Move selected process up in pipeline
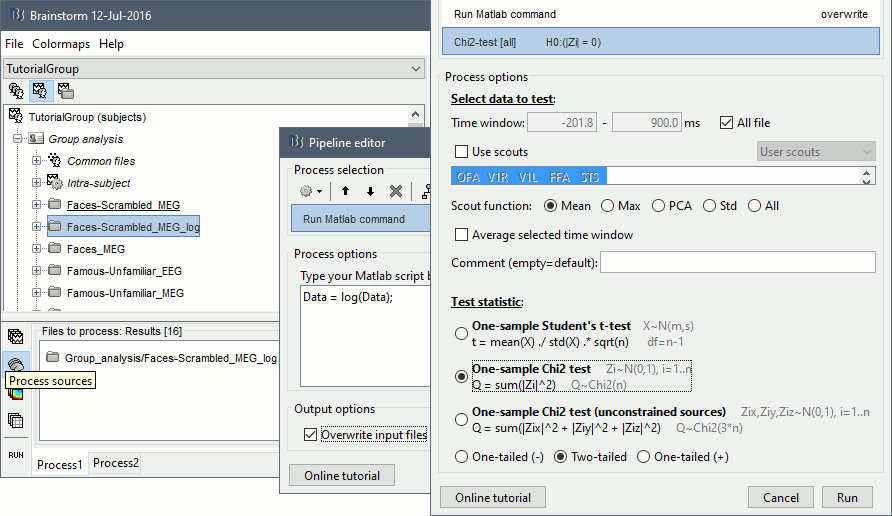The image size is (892, 516). pyautogui.click(x=345, y=191)
